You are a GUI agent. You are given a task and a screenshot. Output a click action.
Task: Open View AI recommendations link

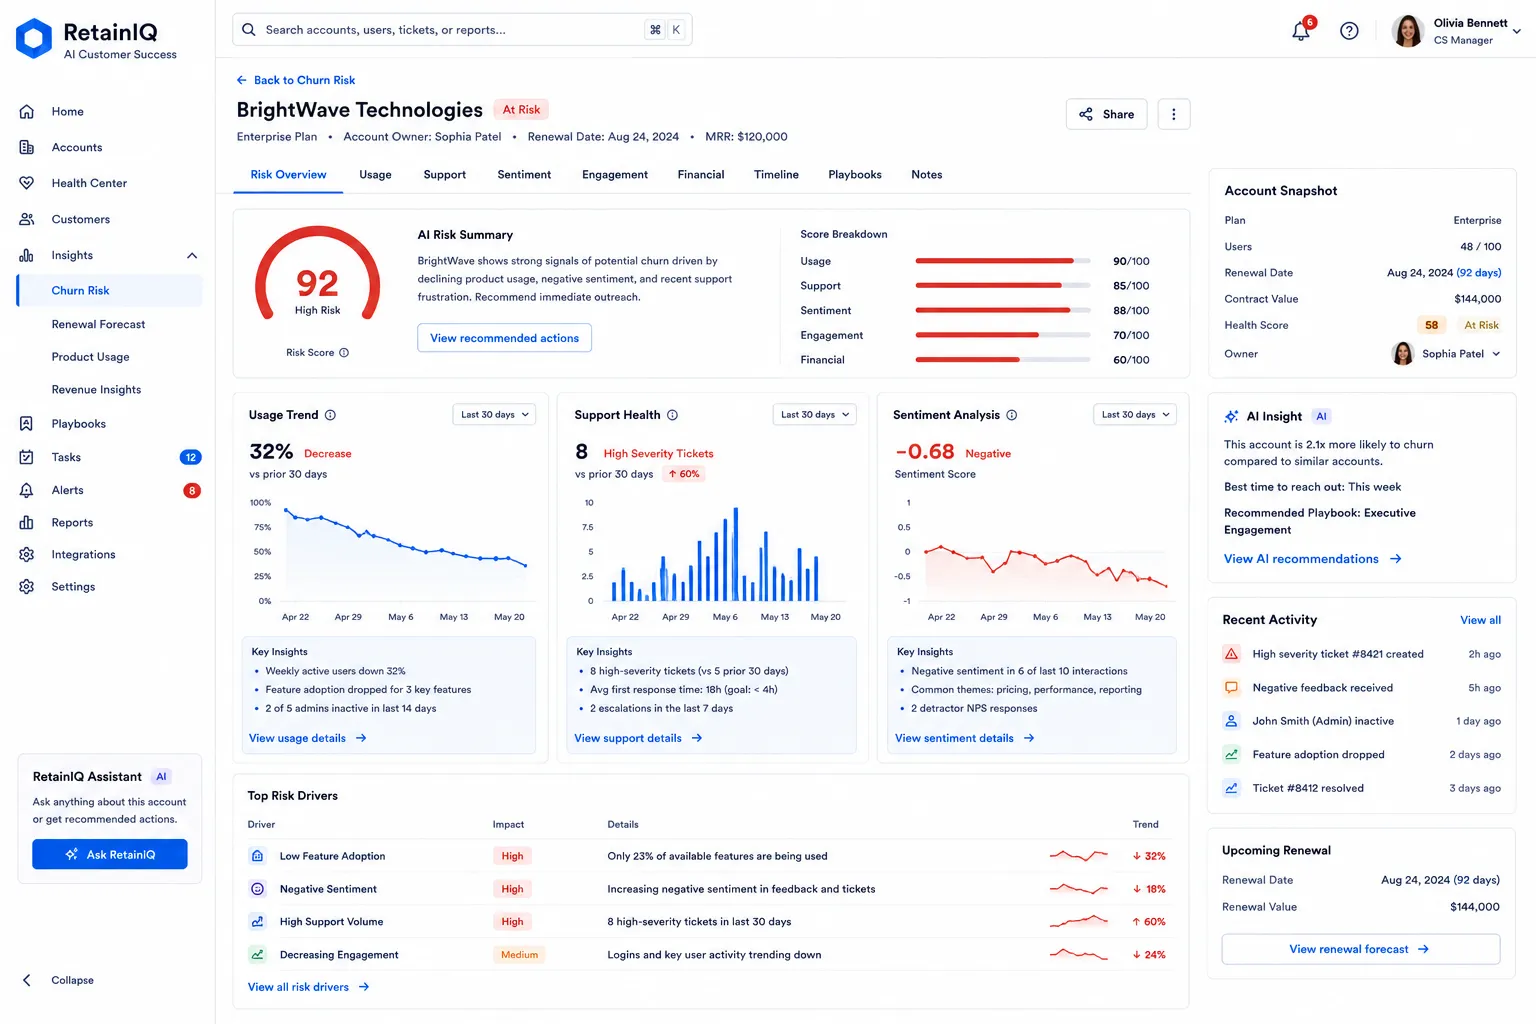1313,559
